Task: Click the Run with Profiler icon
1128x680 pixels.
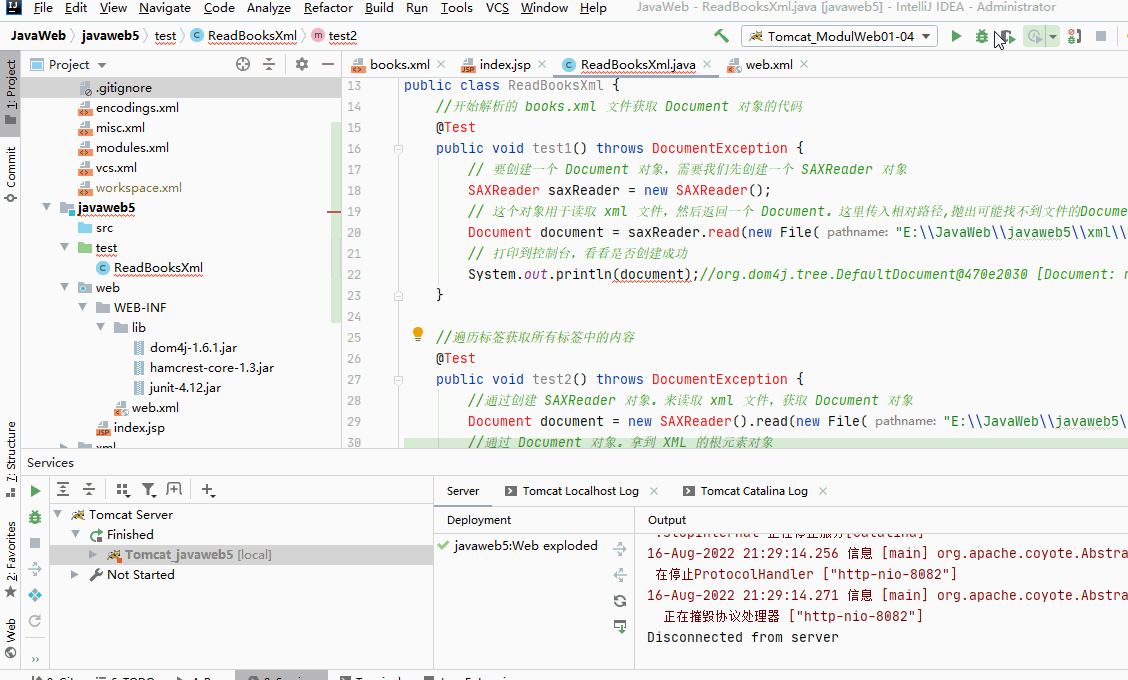Action: (x=1034, y=36)
